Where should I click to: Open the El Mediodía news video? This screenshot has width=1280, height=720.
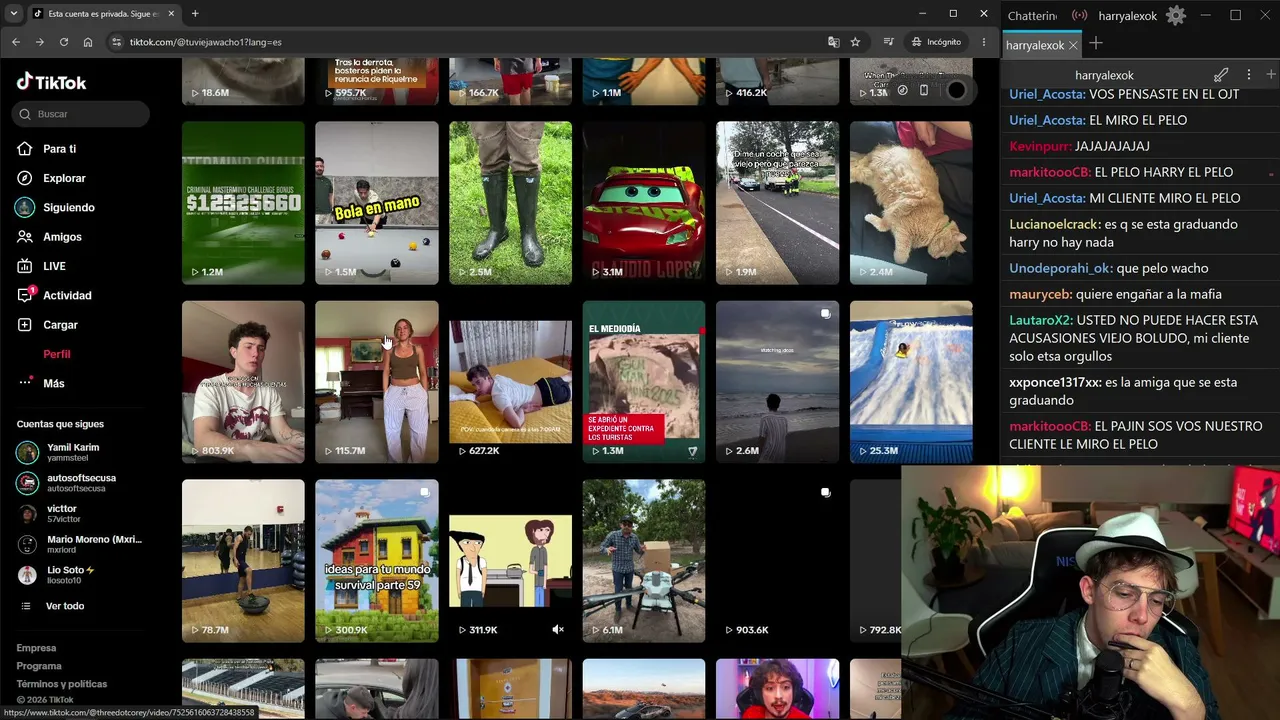click(x=644, y=382)
